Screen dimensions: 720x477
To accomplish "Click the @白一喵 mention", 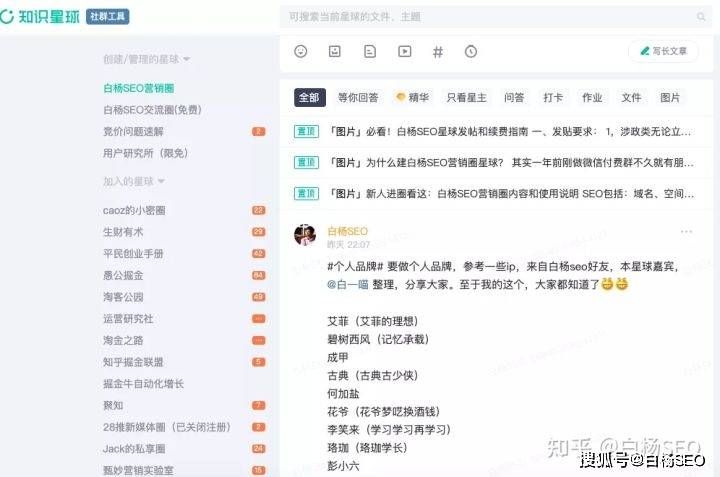I will click(348, 285).
